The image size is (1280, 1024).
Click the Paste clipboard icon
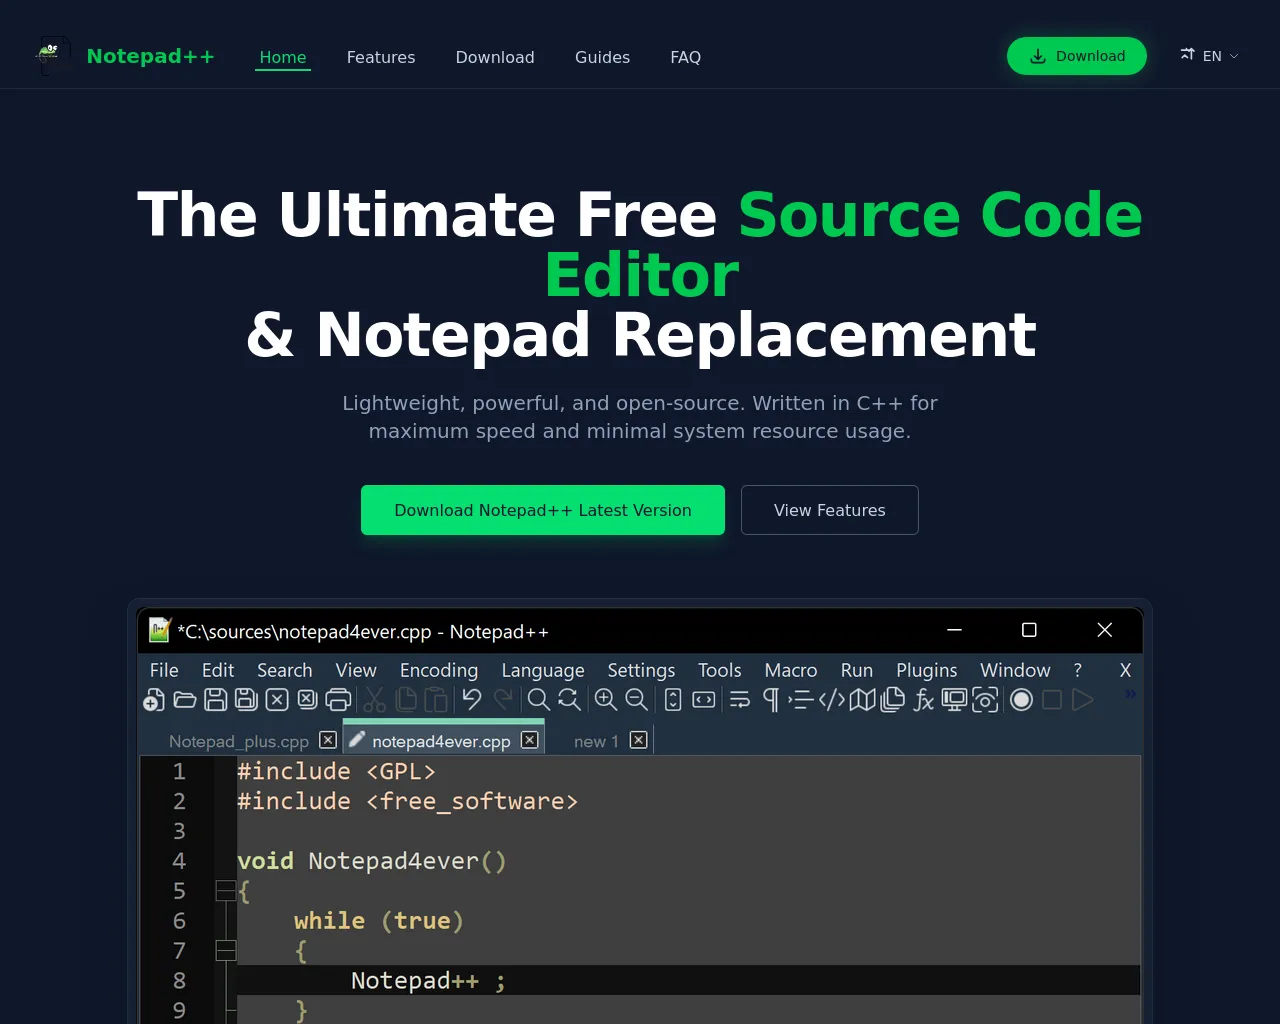pyautogui.click(x=436, y=700)
